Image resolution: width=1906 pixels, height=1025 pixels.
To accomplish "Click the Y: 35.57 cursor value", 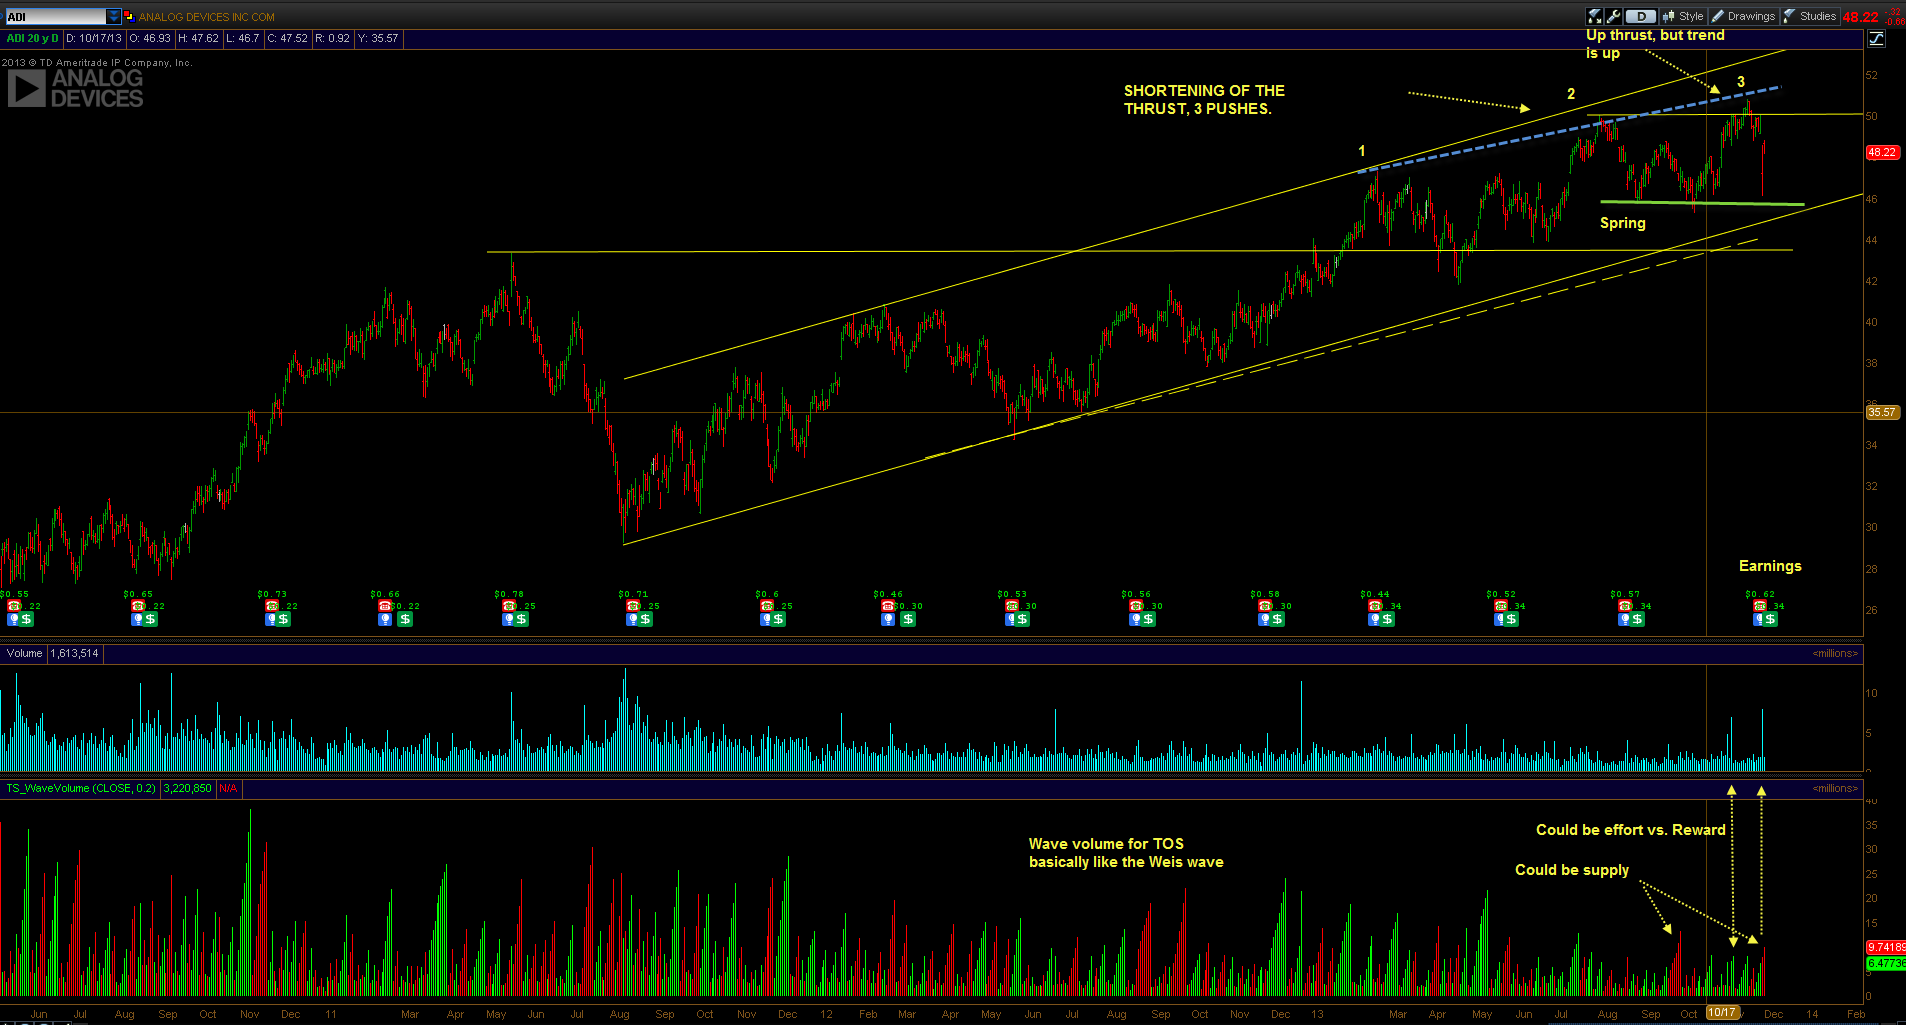I will pos(378,38).
